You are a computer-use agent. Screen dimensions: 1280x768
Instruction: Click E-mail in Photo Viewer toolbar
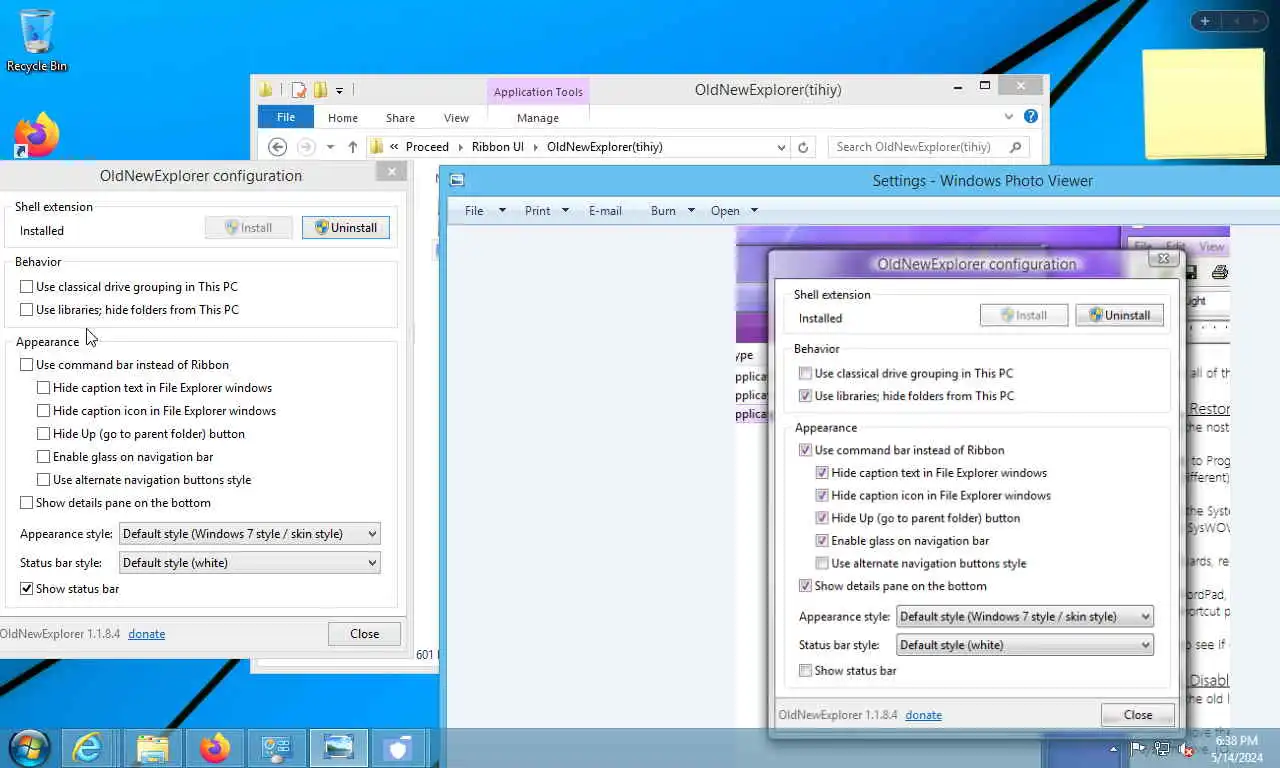[605, 211]
